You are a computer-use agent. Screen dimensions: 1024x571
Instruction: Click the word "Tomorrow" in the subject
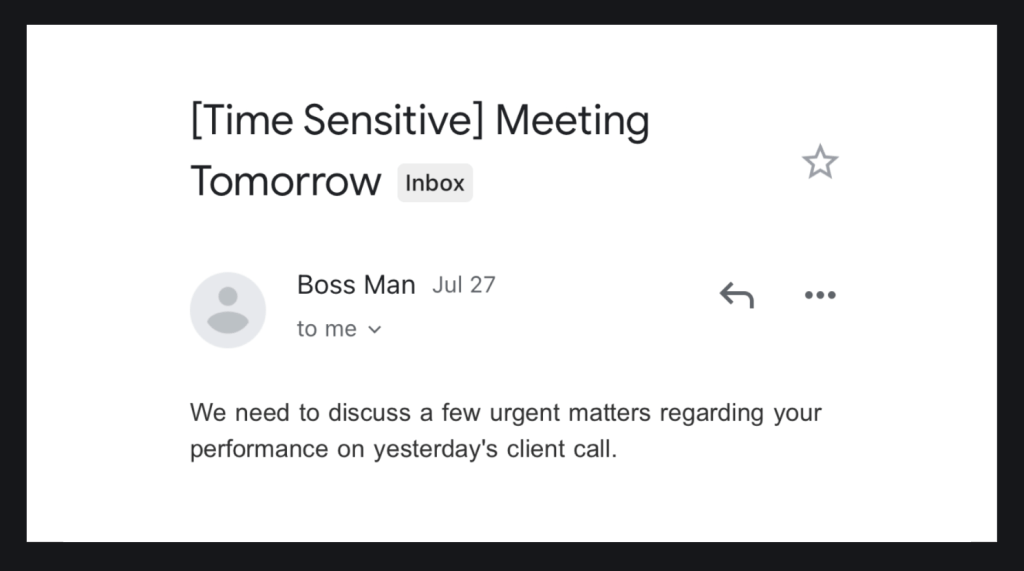tap(286, 182)
